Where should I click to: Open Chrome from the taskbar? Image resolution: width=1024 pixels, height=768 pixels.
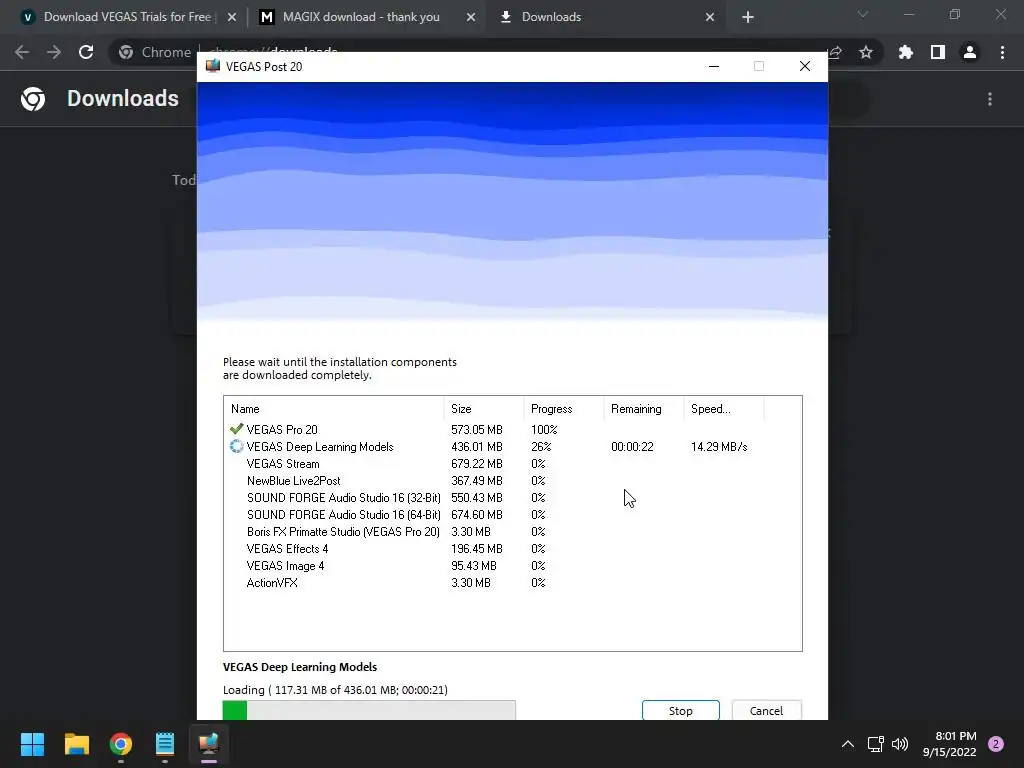click(x=121, y=744)
